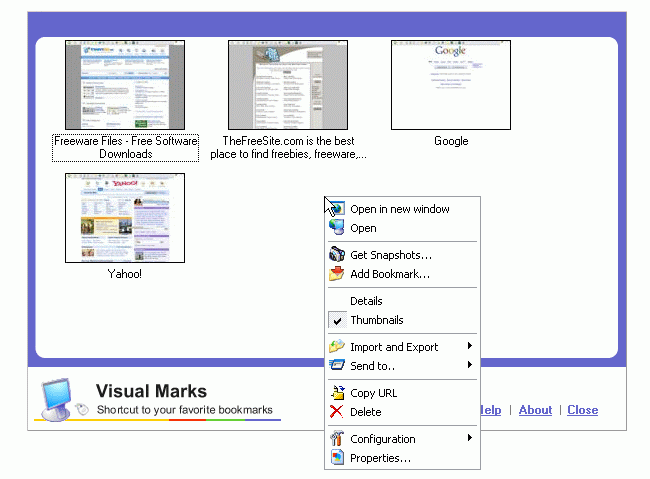
Task: Expand the Configuration submenu arrow
Action: (x=470, y=438)
